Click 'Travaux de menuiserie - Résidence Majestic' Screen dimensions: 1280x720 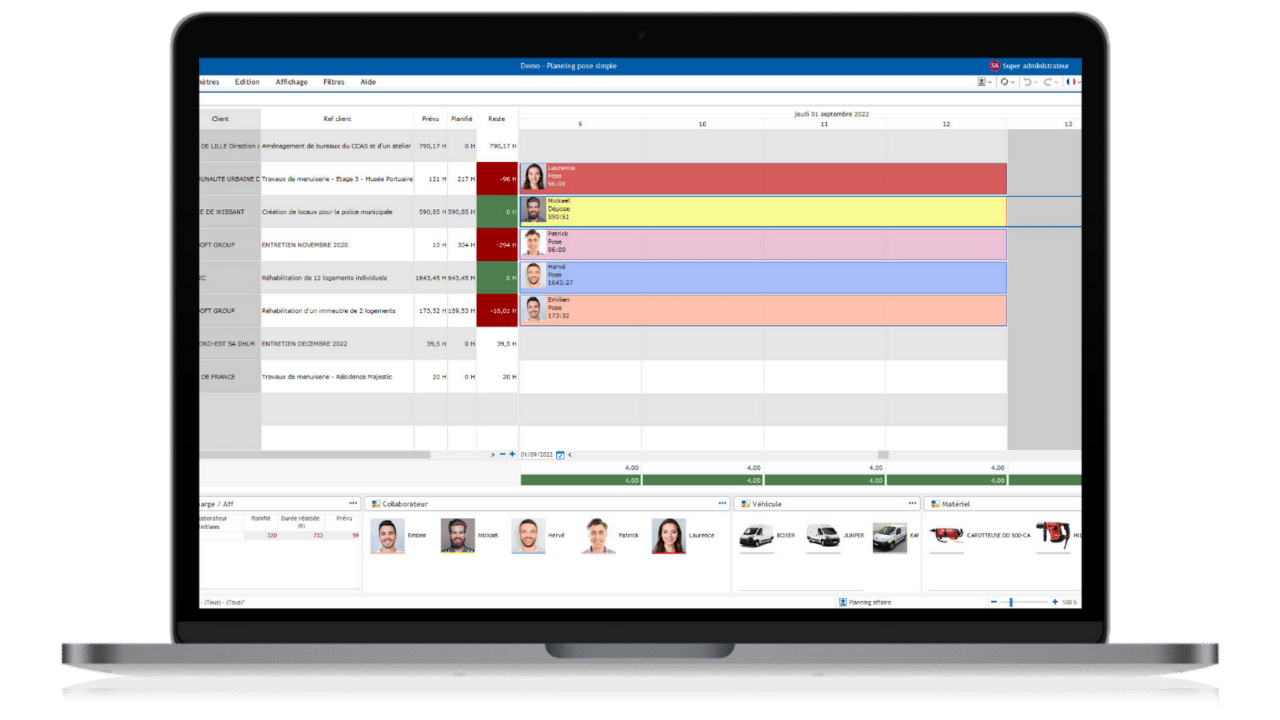click(327, 377)
